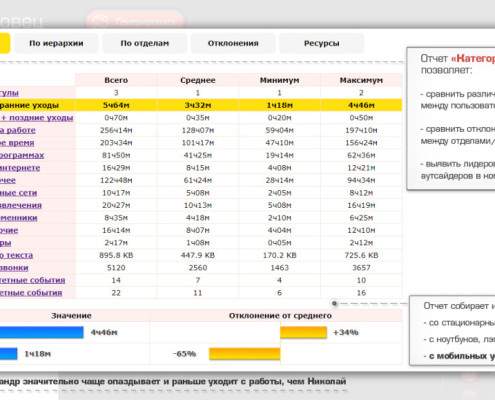
Task: Open the «ое время» row link
Action: [x=17, y=143]
